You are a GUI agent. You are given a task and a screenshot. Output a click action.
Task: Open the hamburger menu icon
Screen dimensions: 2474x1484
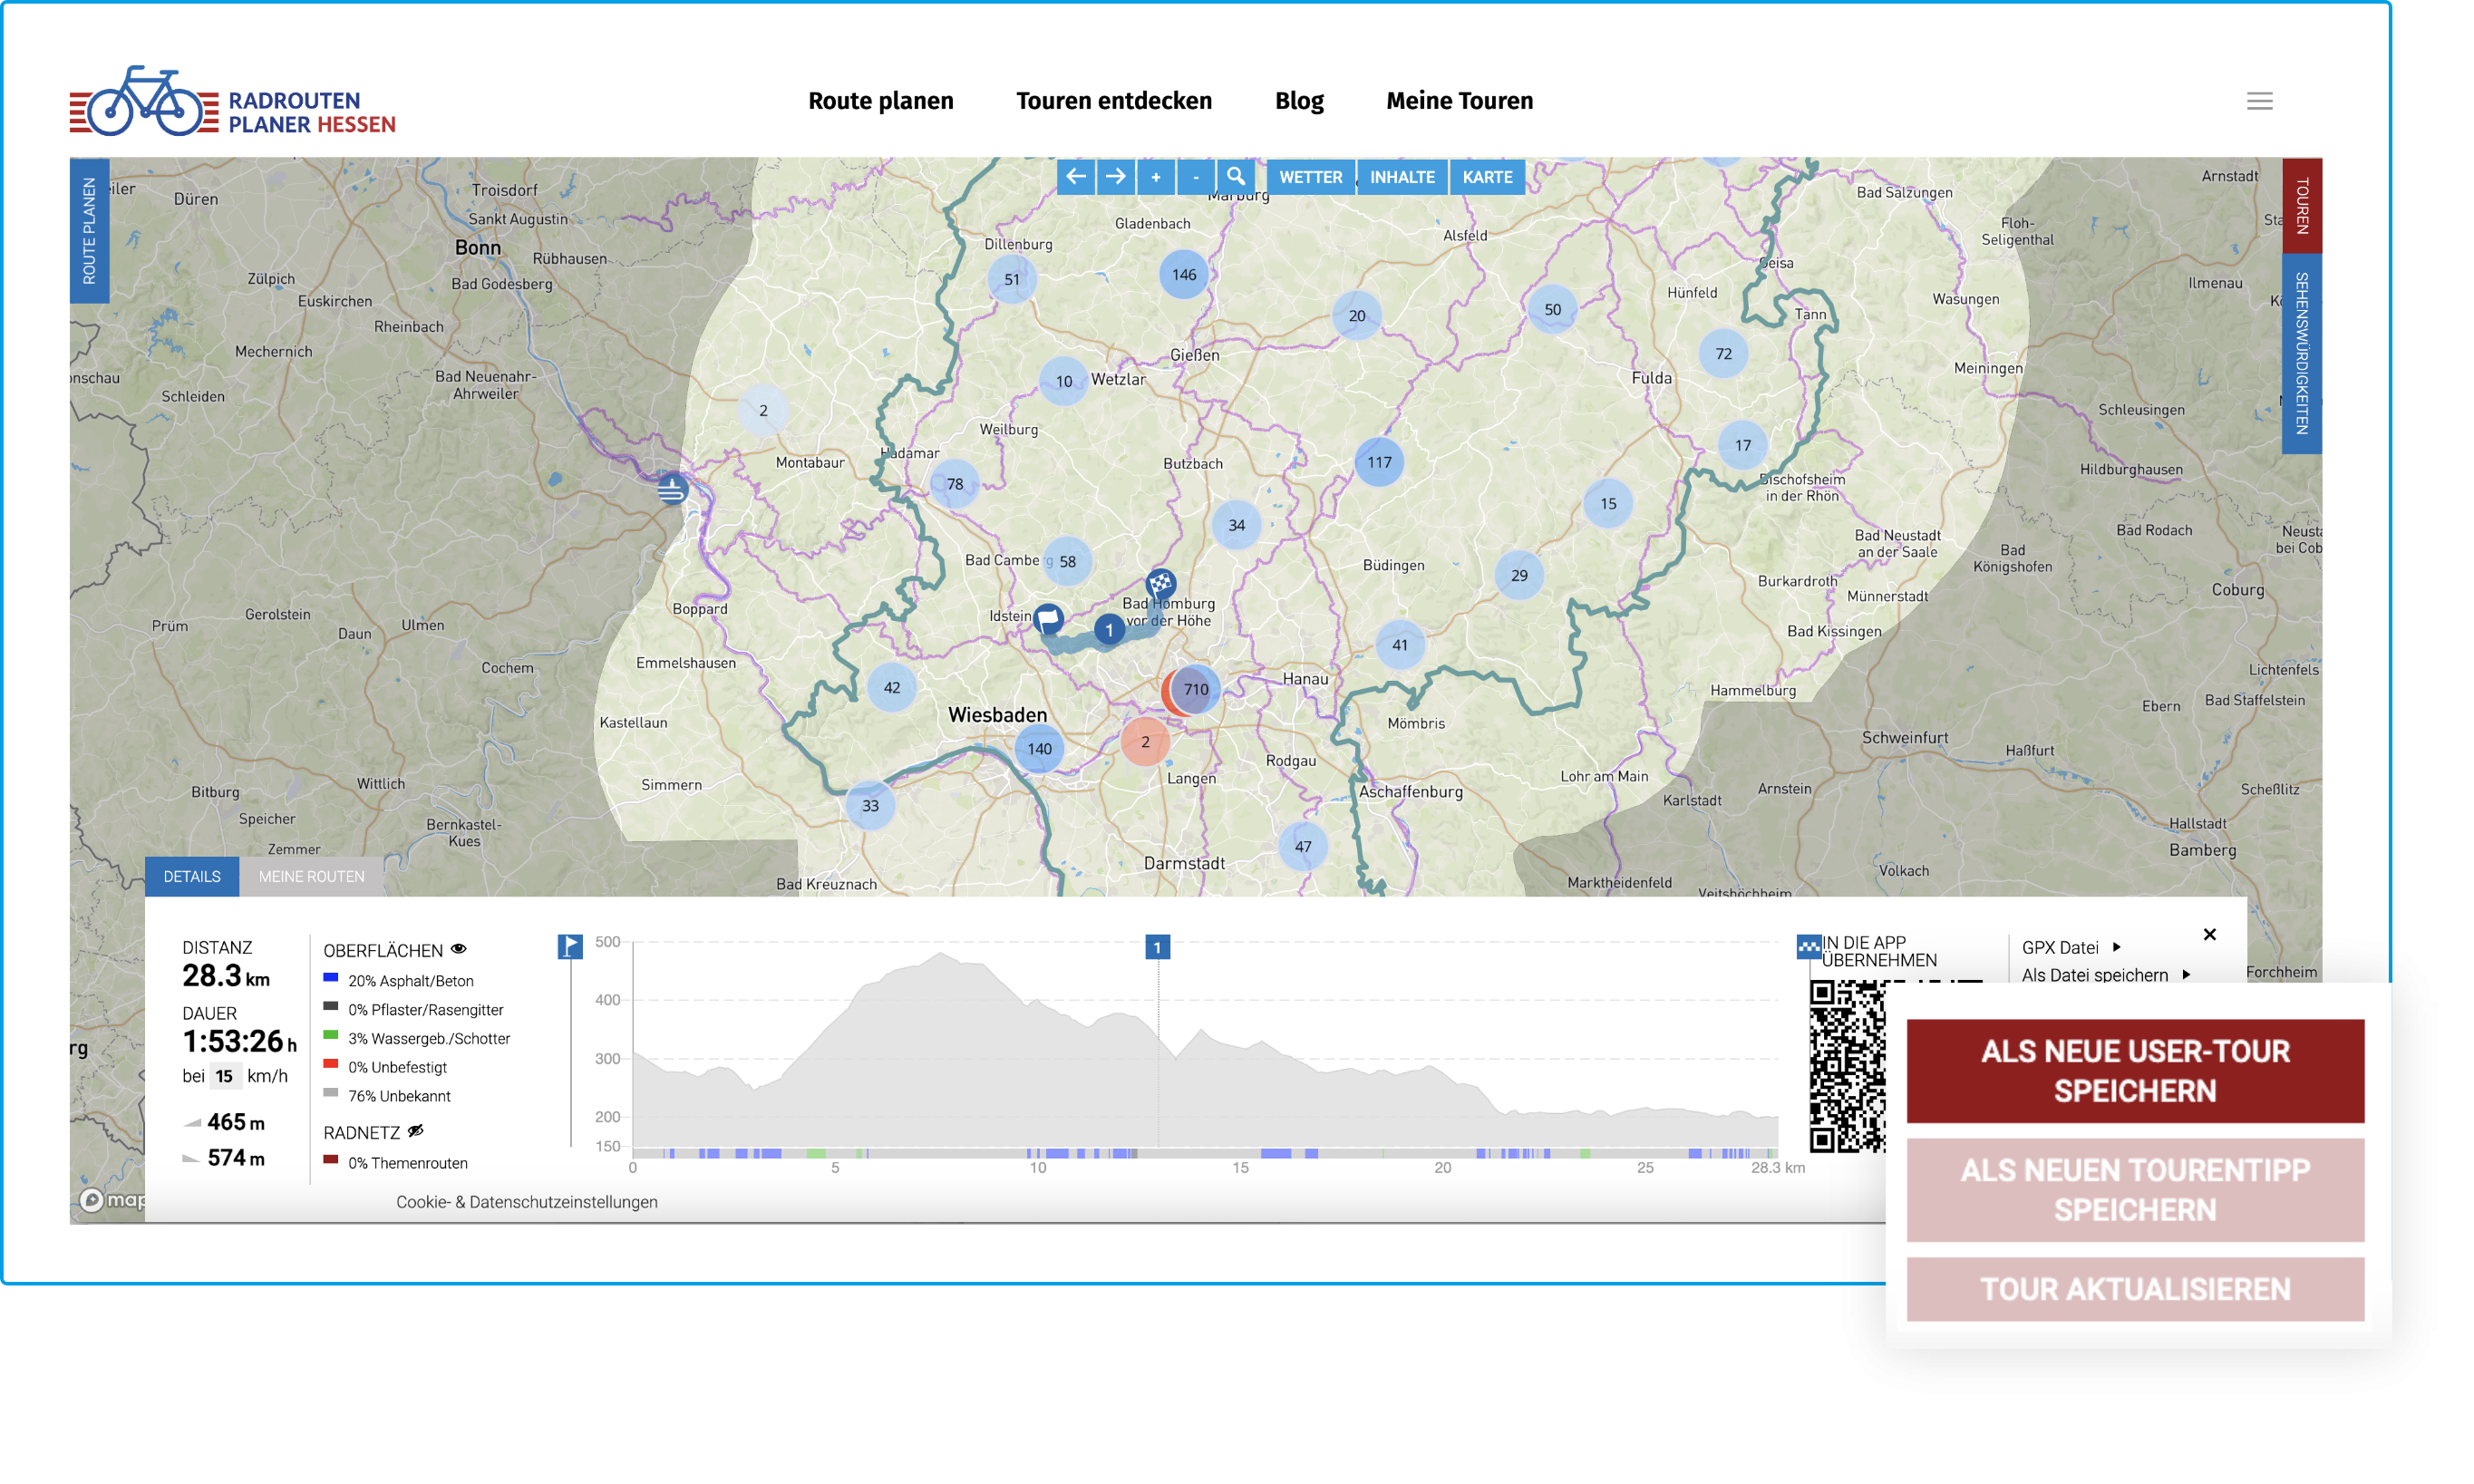coord(2259,101)
